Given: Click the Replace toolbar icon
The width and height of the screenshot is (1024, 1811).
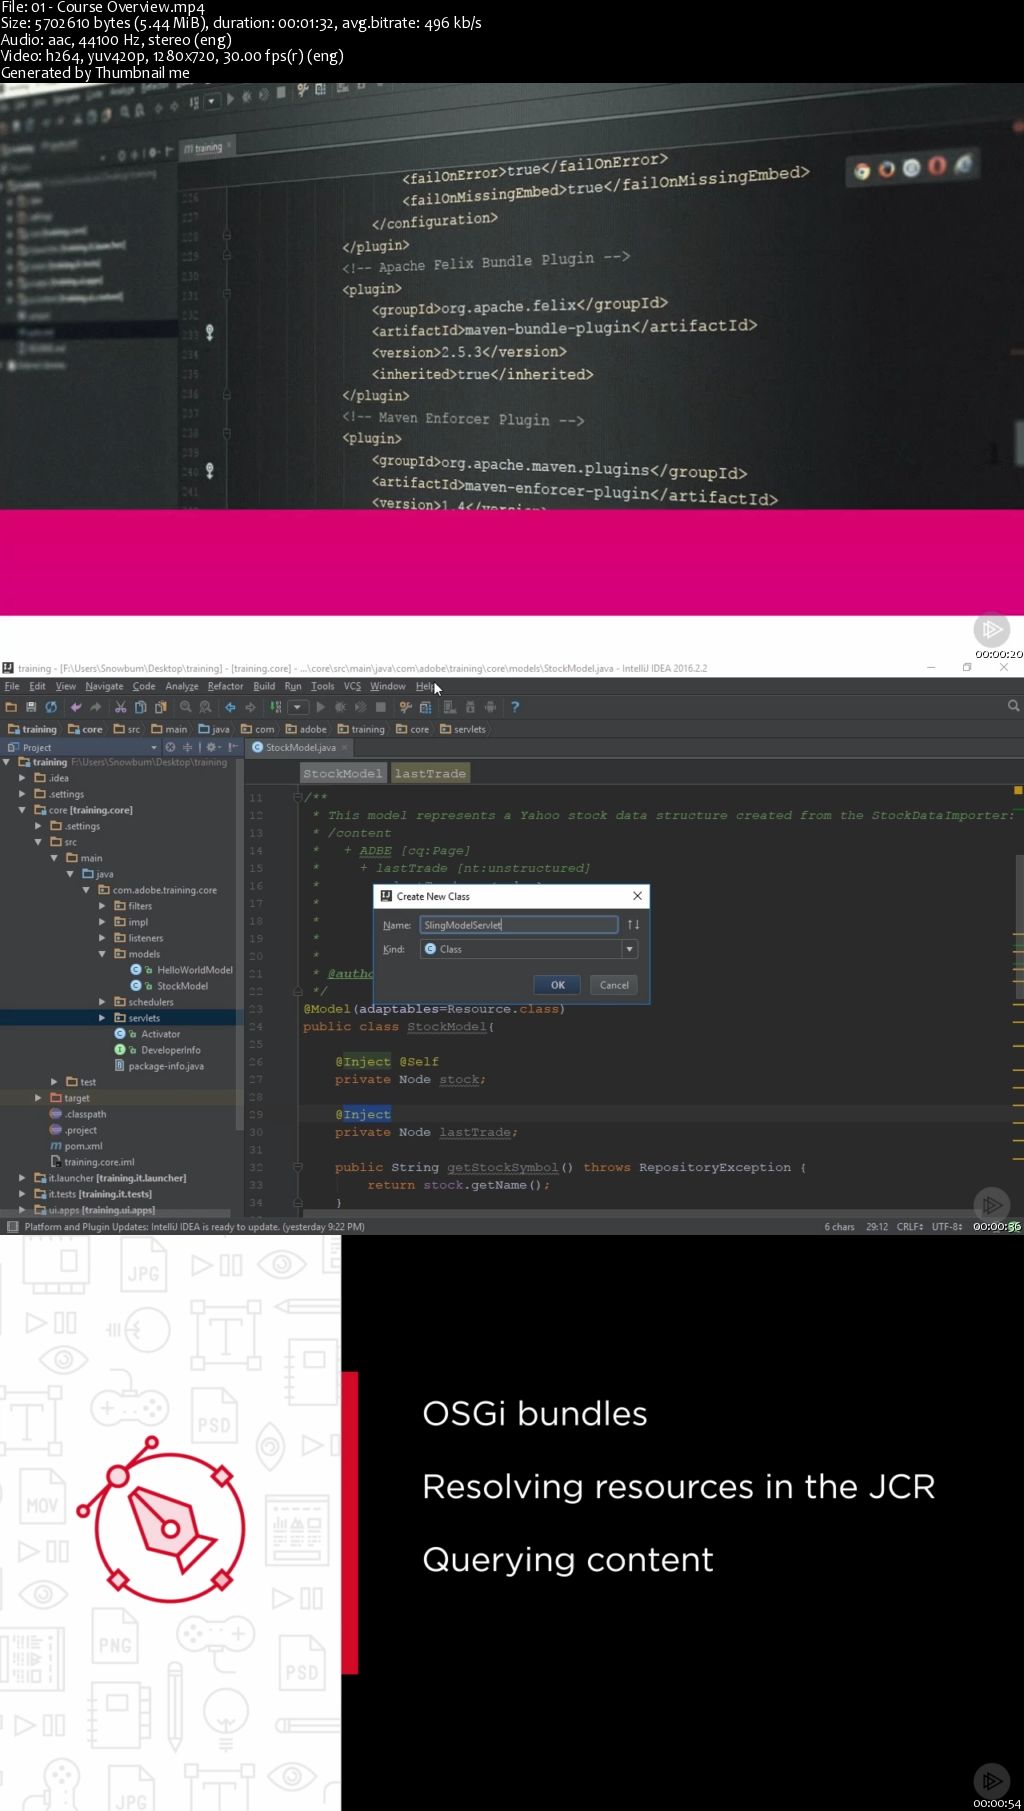Looking at the screenshot, I should [x=206, y=707].
